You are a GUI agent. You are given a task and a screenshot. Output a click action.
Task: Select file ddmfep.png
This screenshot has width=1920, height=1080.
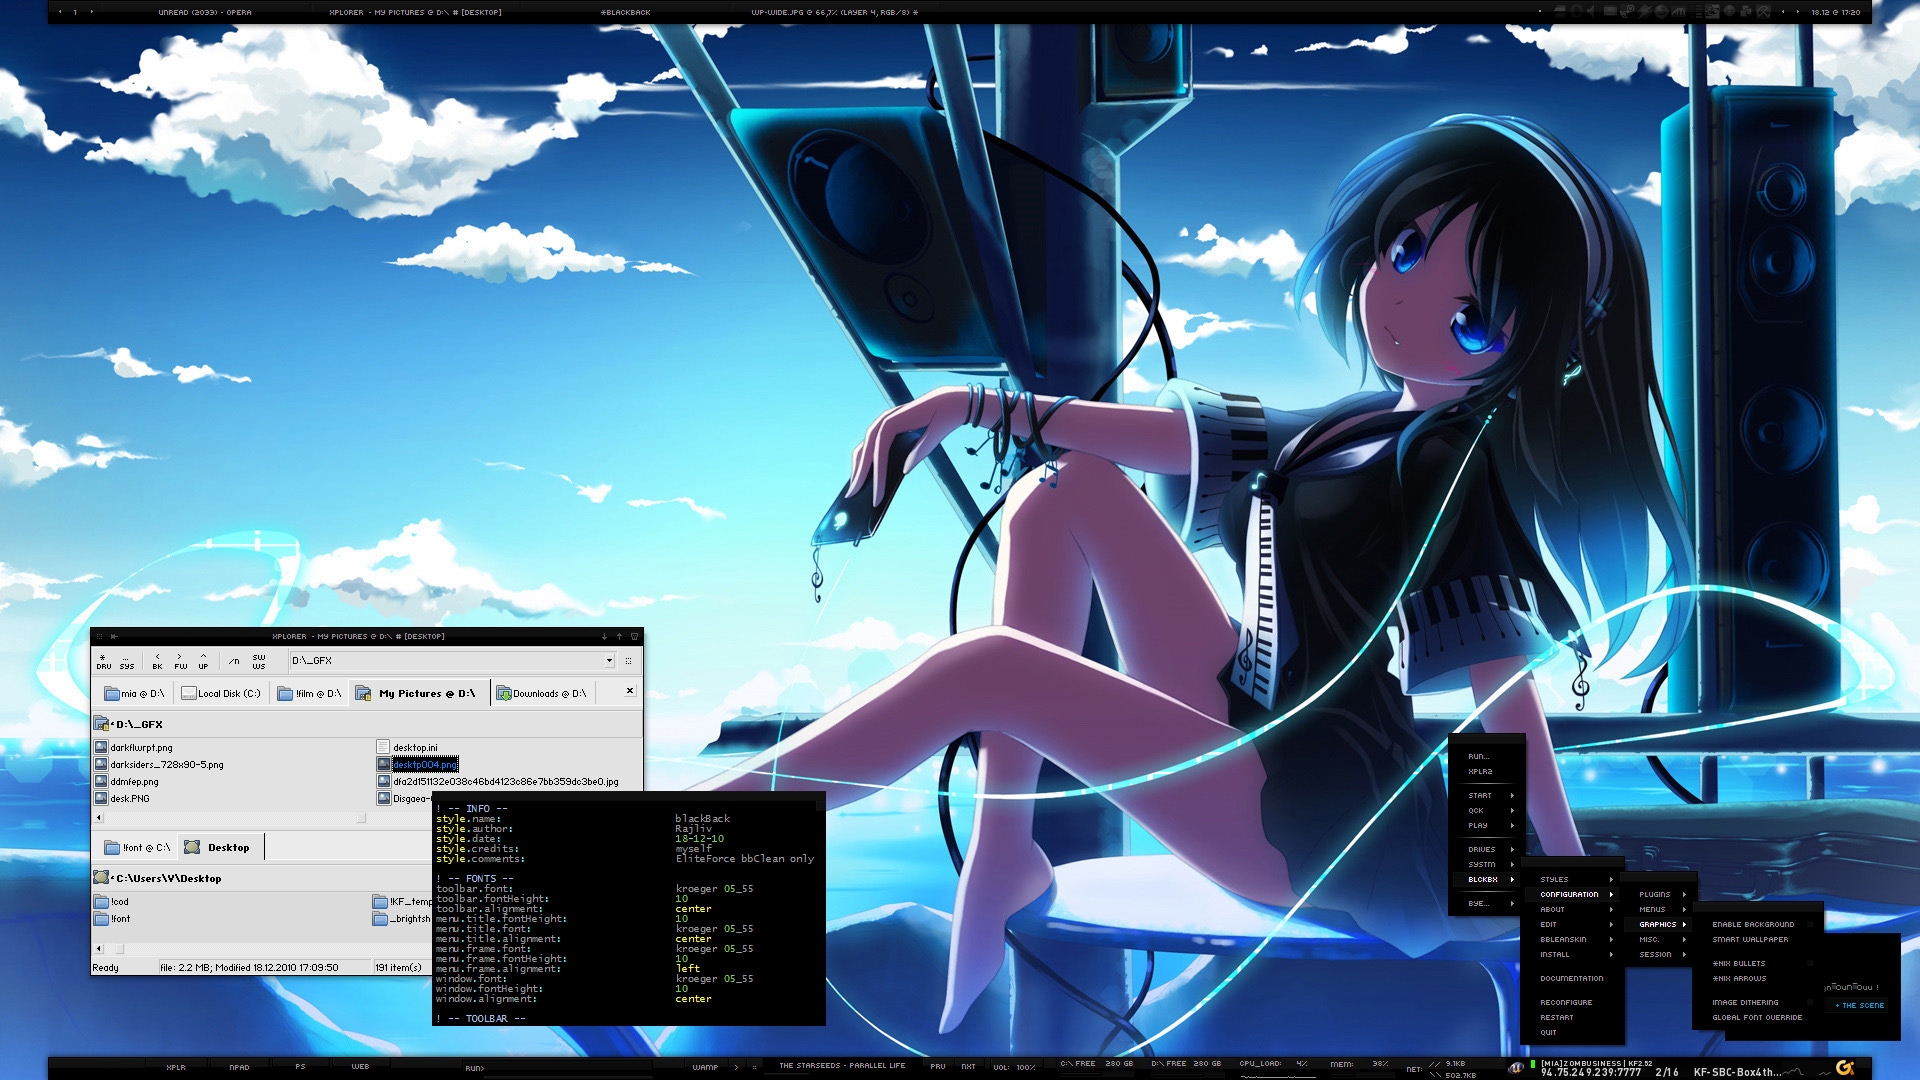click(127, 781)
